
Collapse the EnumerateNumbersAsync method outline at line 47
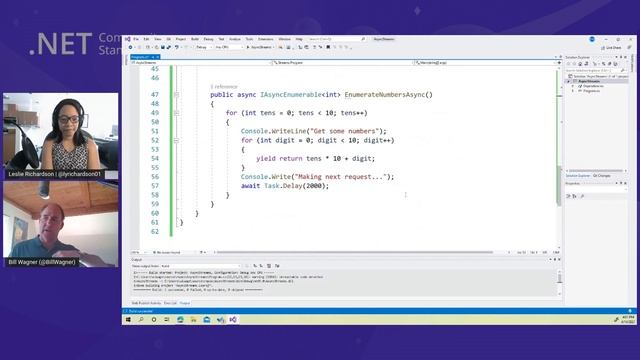pyautogui.click(x=176, y=95)
